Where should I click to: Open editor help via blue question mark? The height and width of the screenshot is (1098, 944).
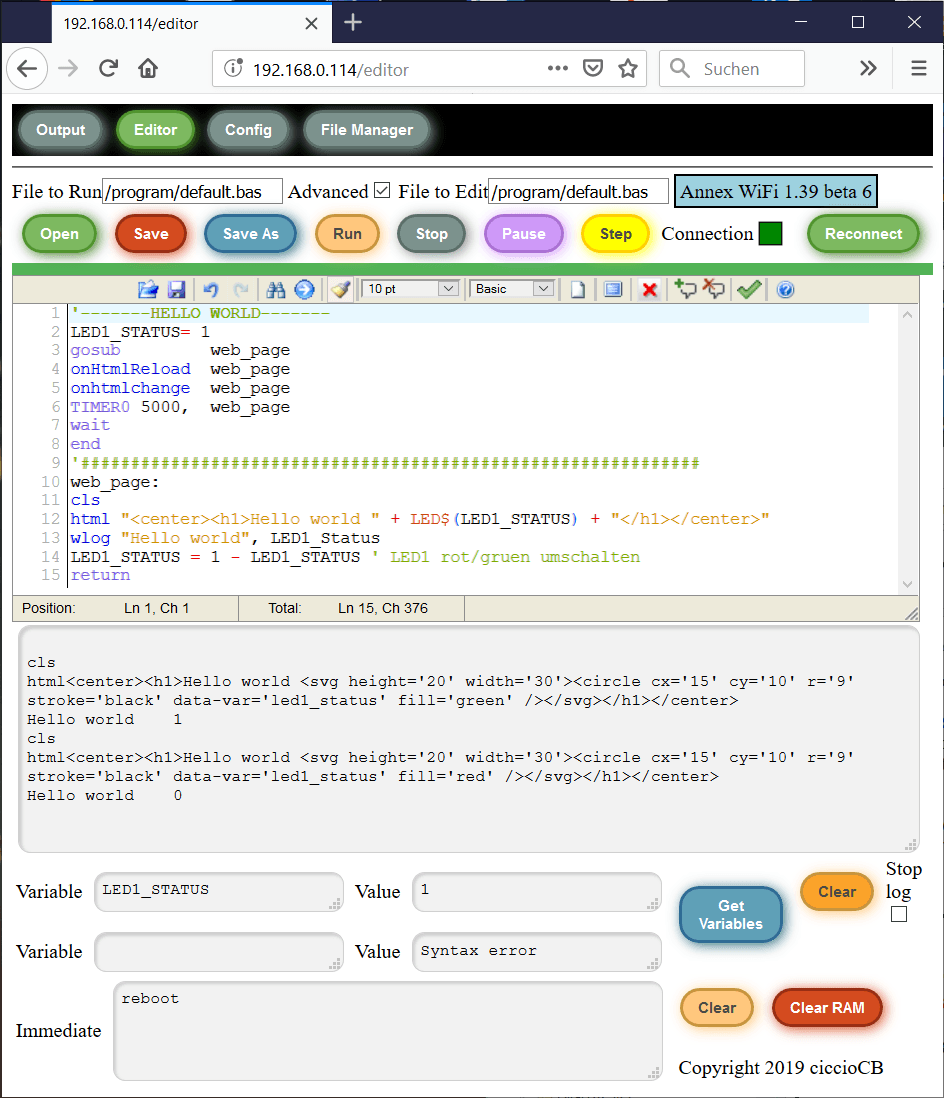click(785, 289)
